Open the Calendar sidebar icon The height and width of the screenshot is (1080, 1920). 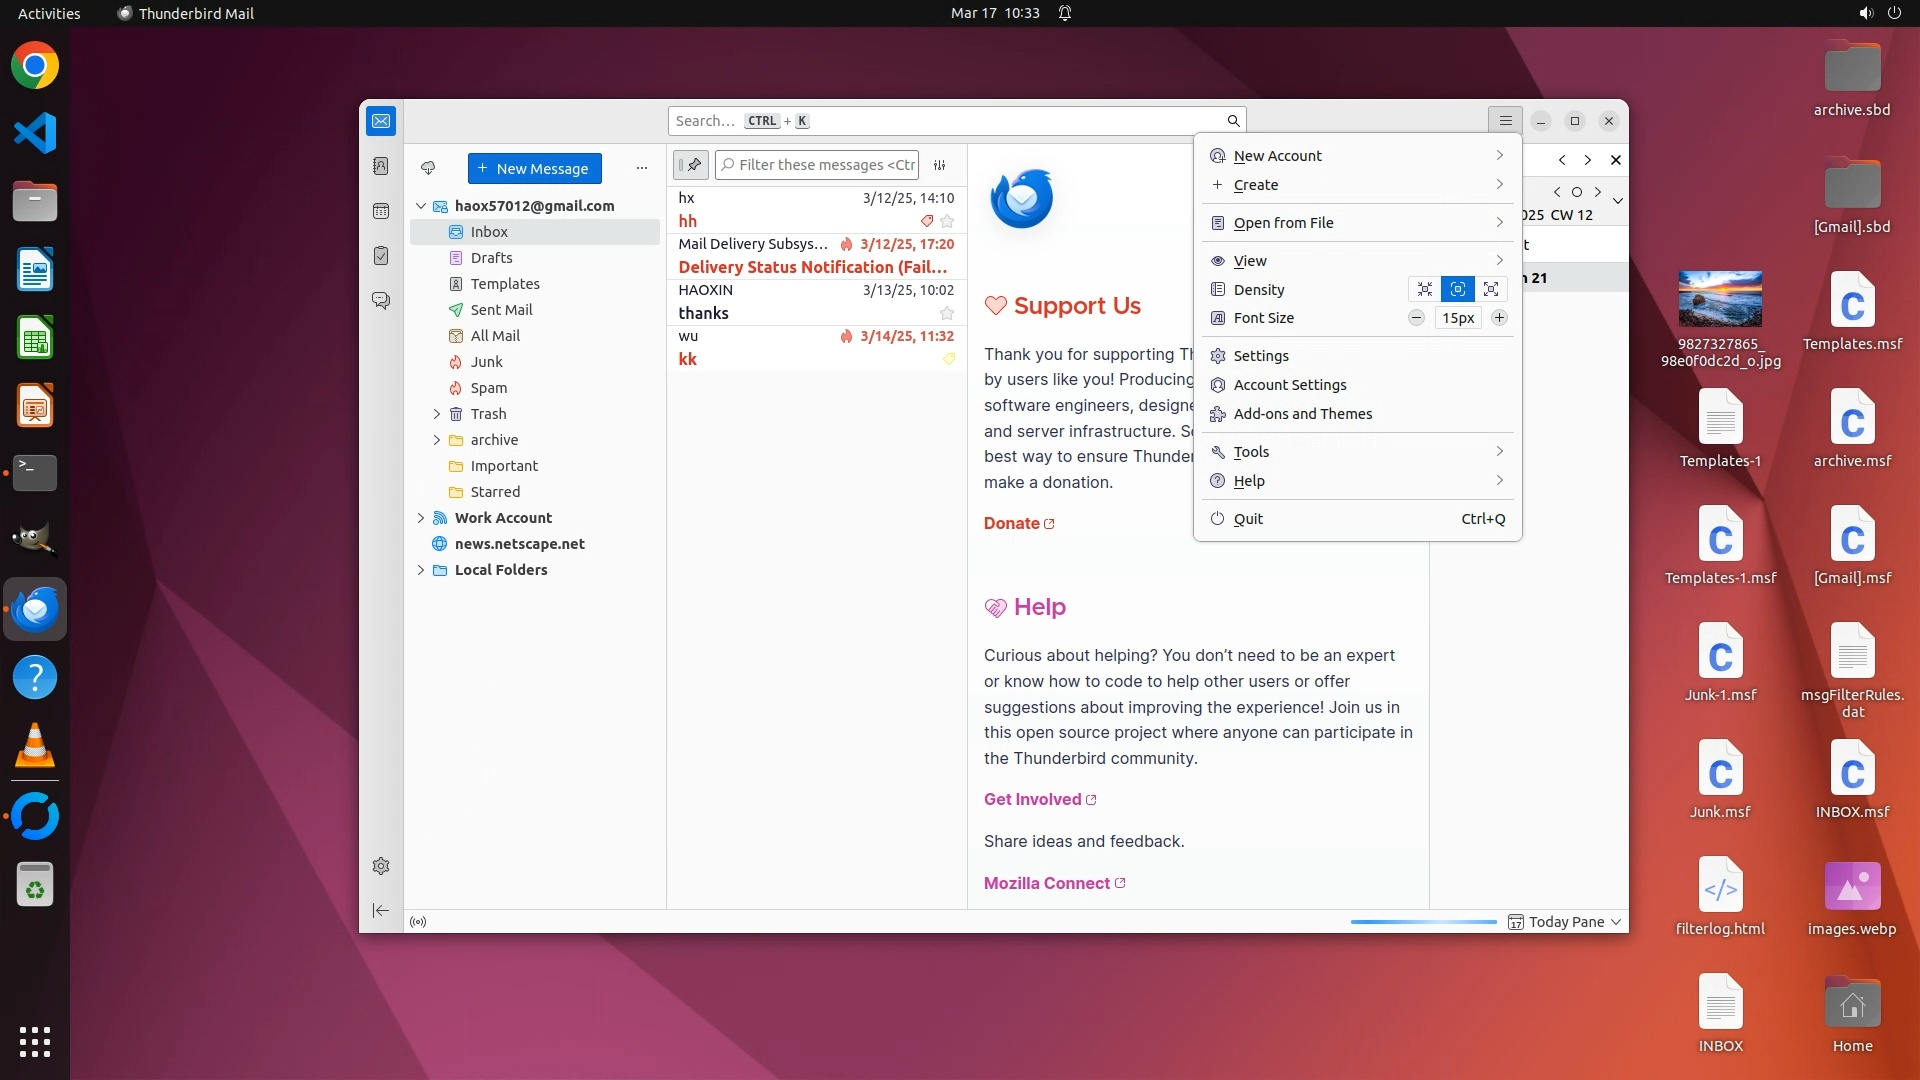(x=381, y=211)
